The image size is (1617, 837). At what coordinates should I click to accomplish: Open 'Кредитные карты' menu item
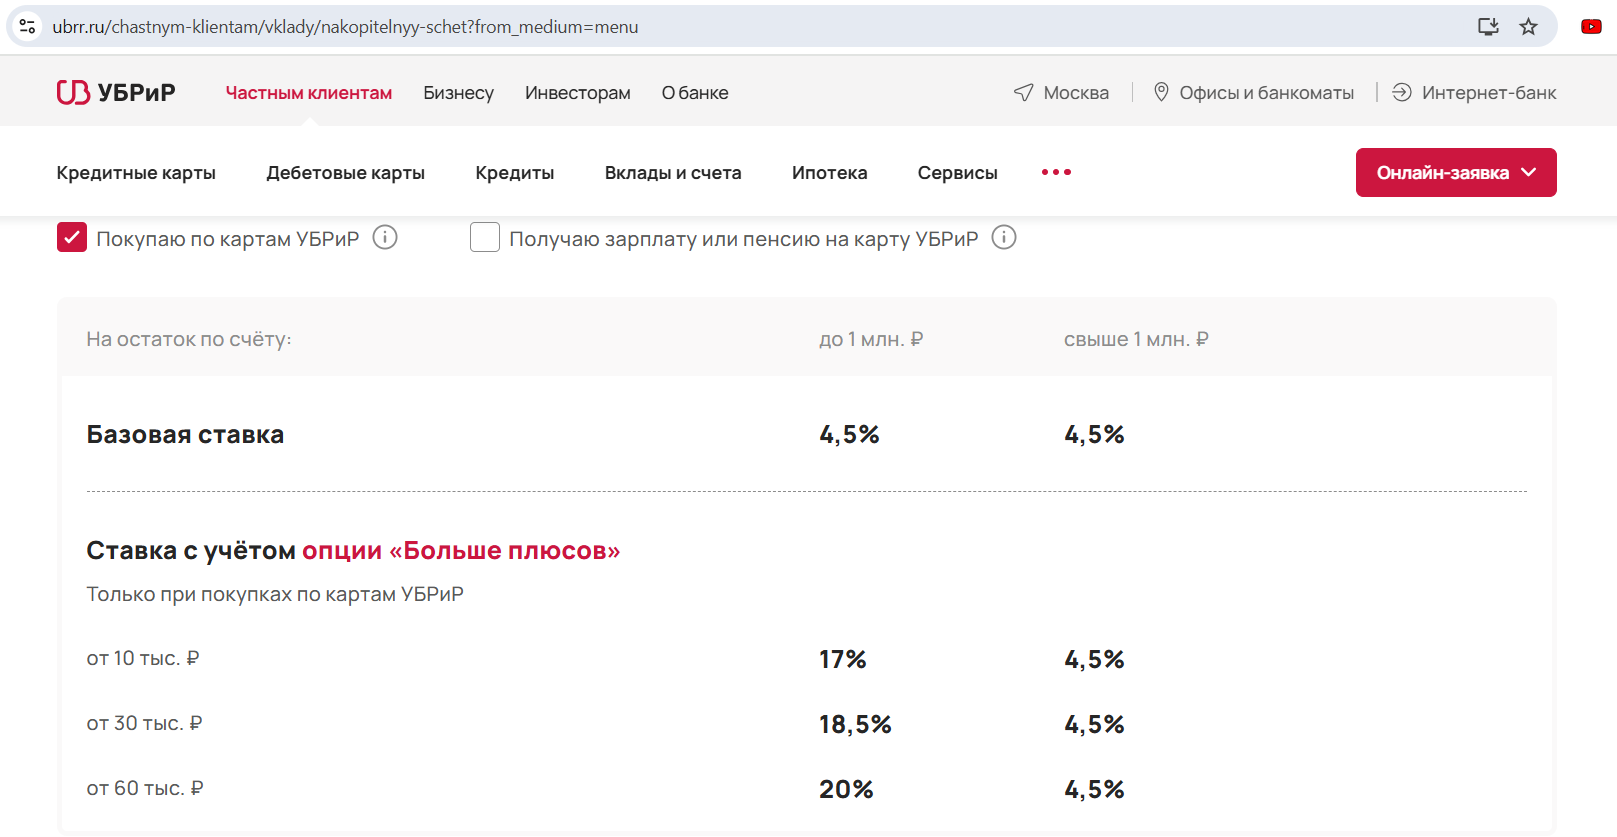[136, 173]
